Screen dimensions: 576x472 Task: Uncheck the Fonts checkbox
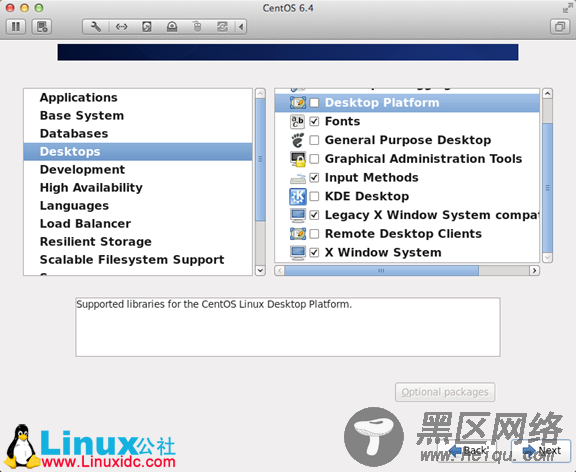tap(314, 121)
